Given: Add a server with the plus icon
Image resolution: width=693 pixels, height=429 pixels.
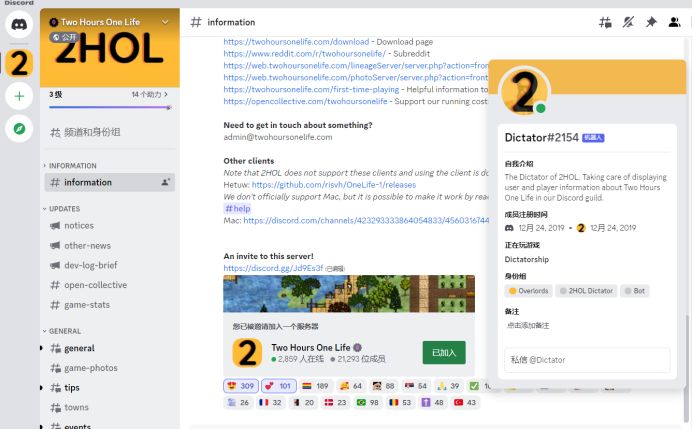Looking at the screenshot, I should click(x=19, y=96).
